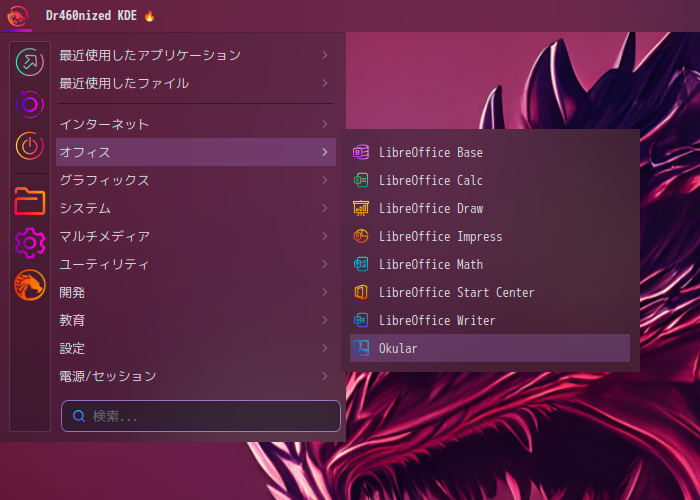This screenshot has width=700, height=500.
Task: Expand the インターネット chevron
Action: point(325,124)
